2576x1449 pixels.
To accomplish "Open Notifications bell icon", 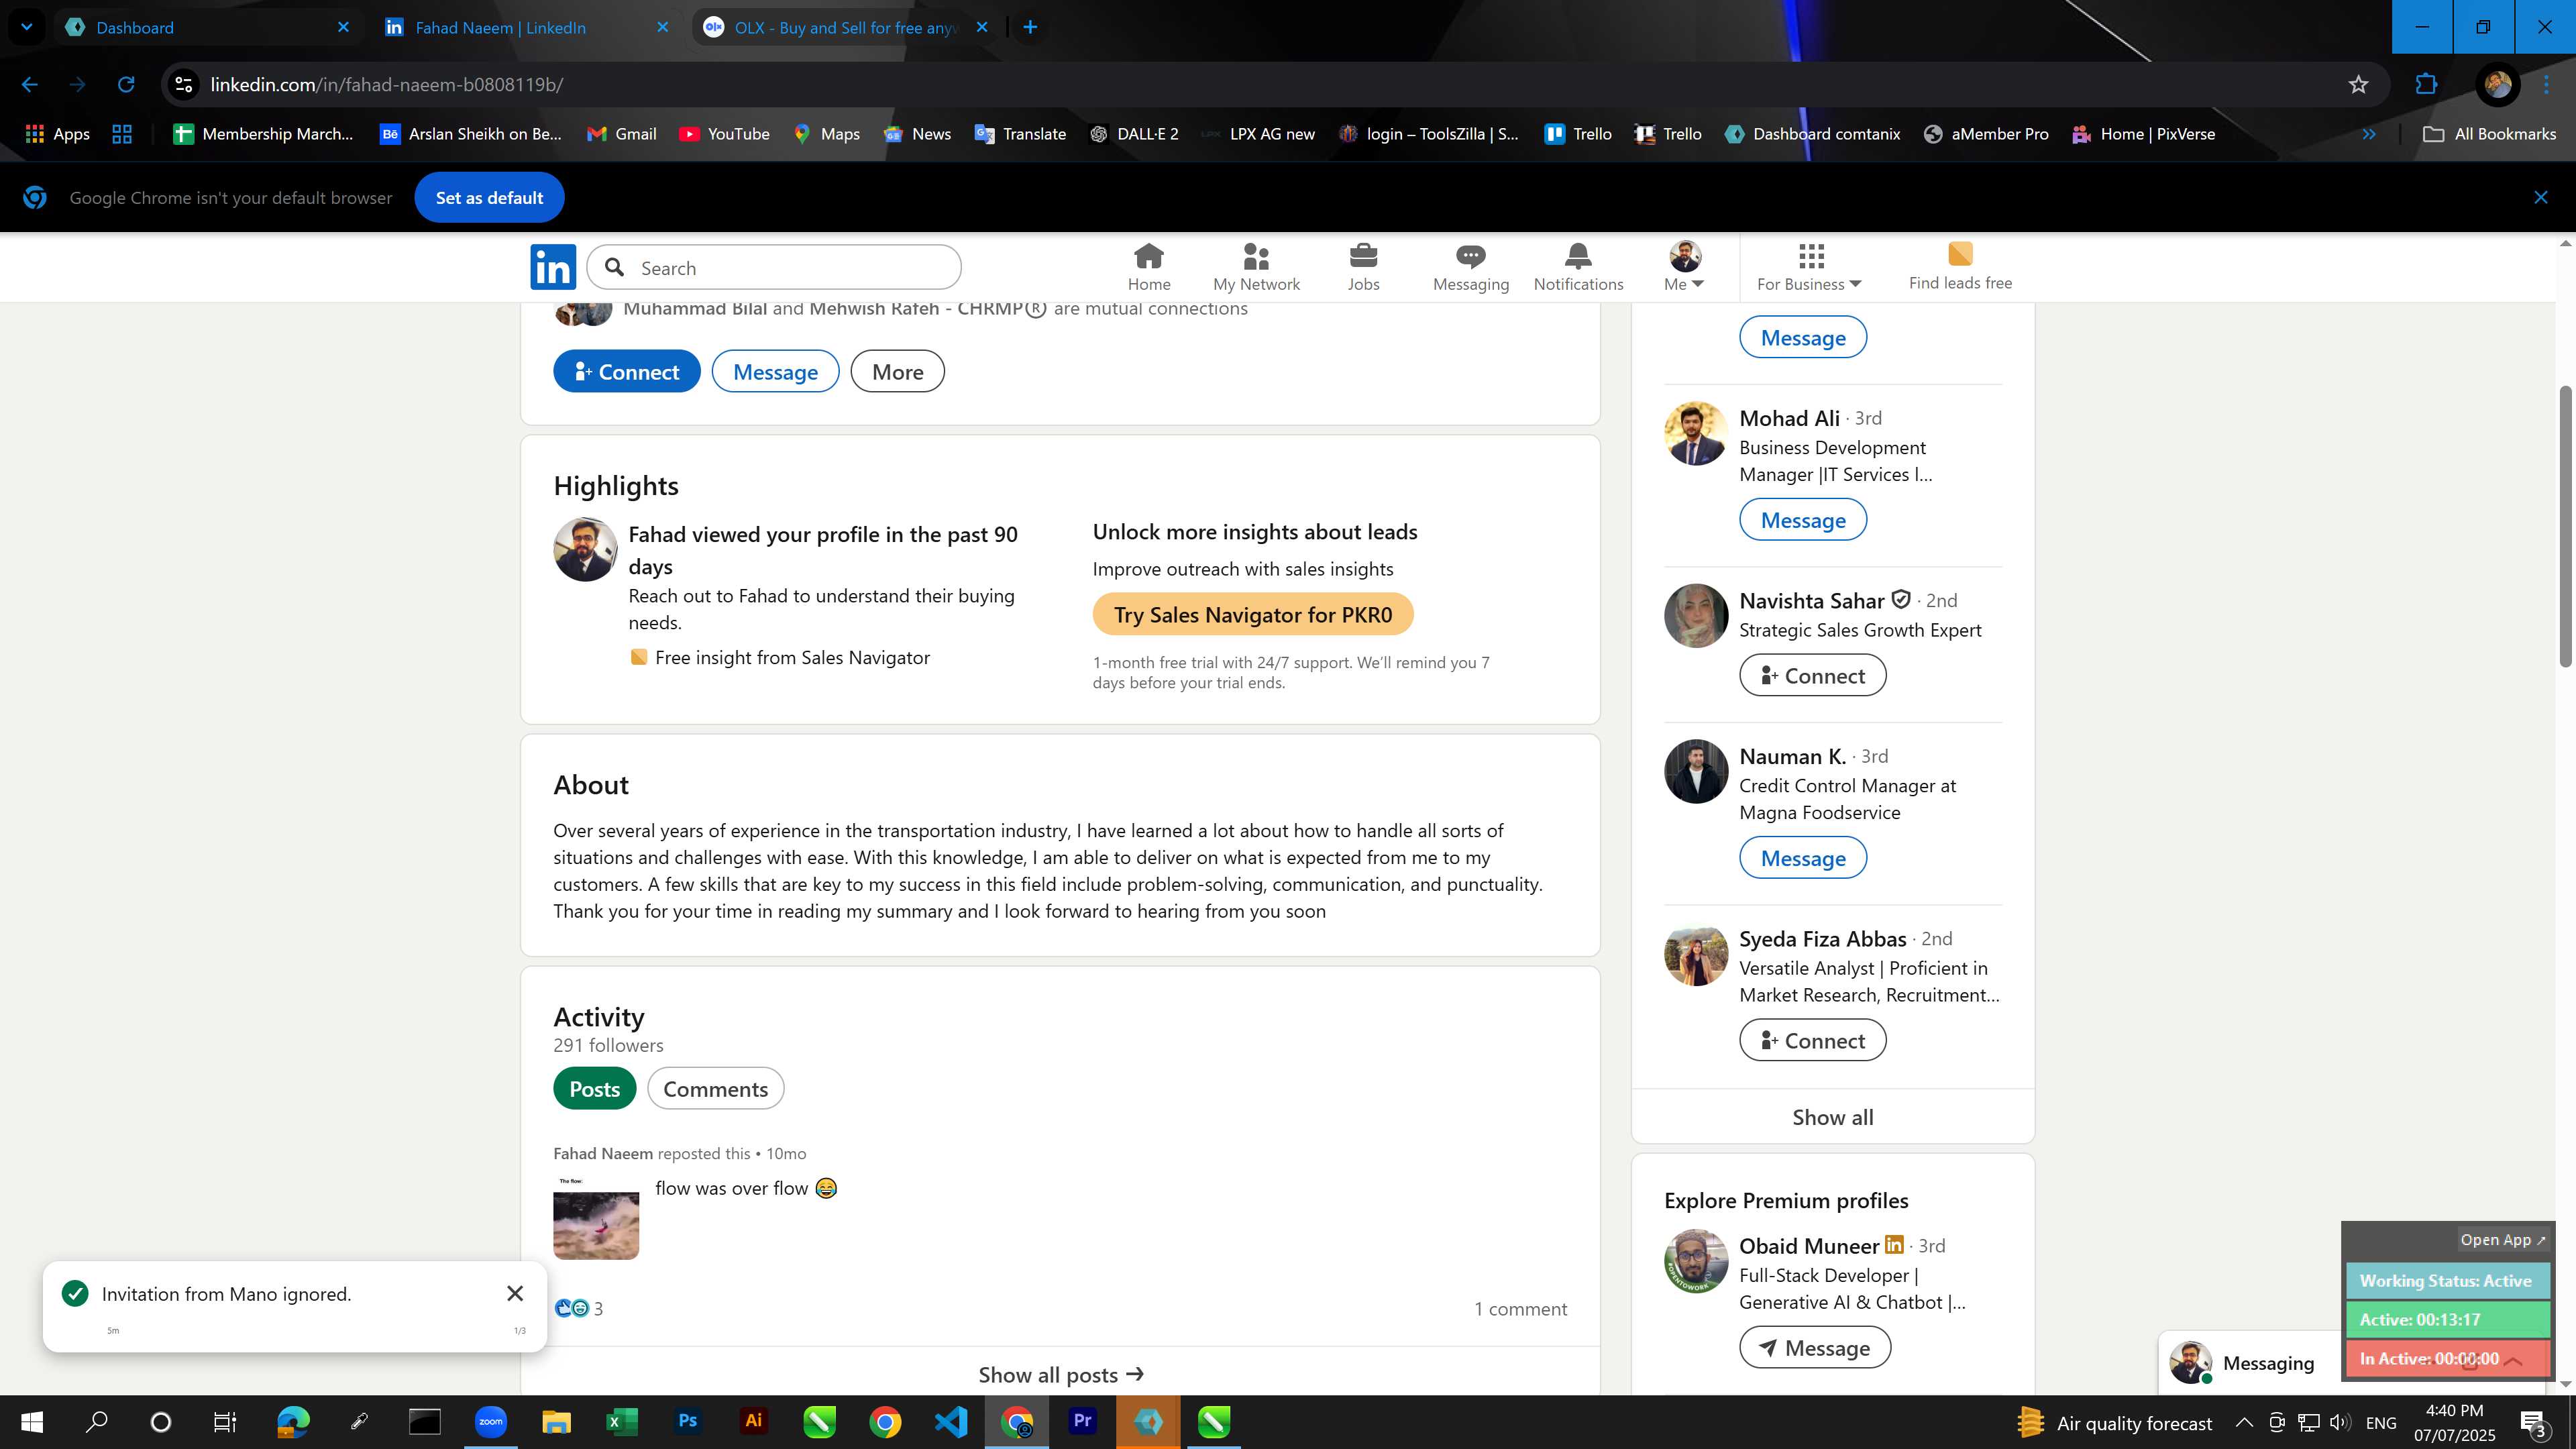I will tap(1578, 268).
